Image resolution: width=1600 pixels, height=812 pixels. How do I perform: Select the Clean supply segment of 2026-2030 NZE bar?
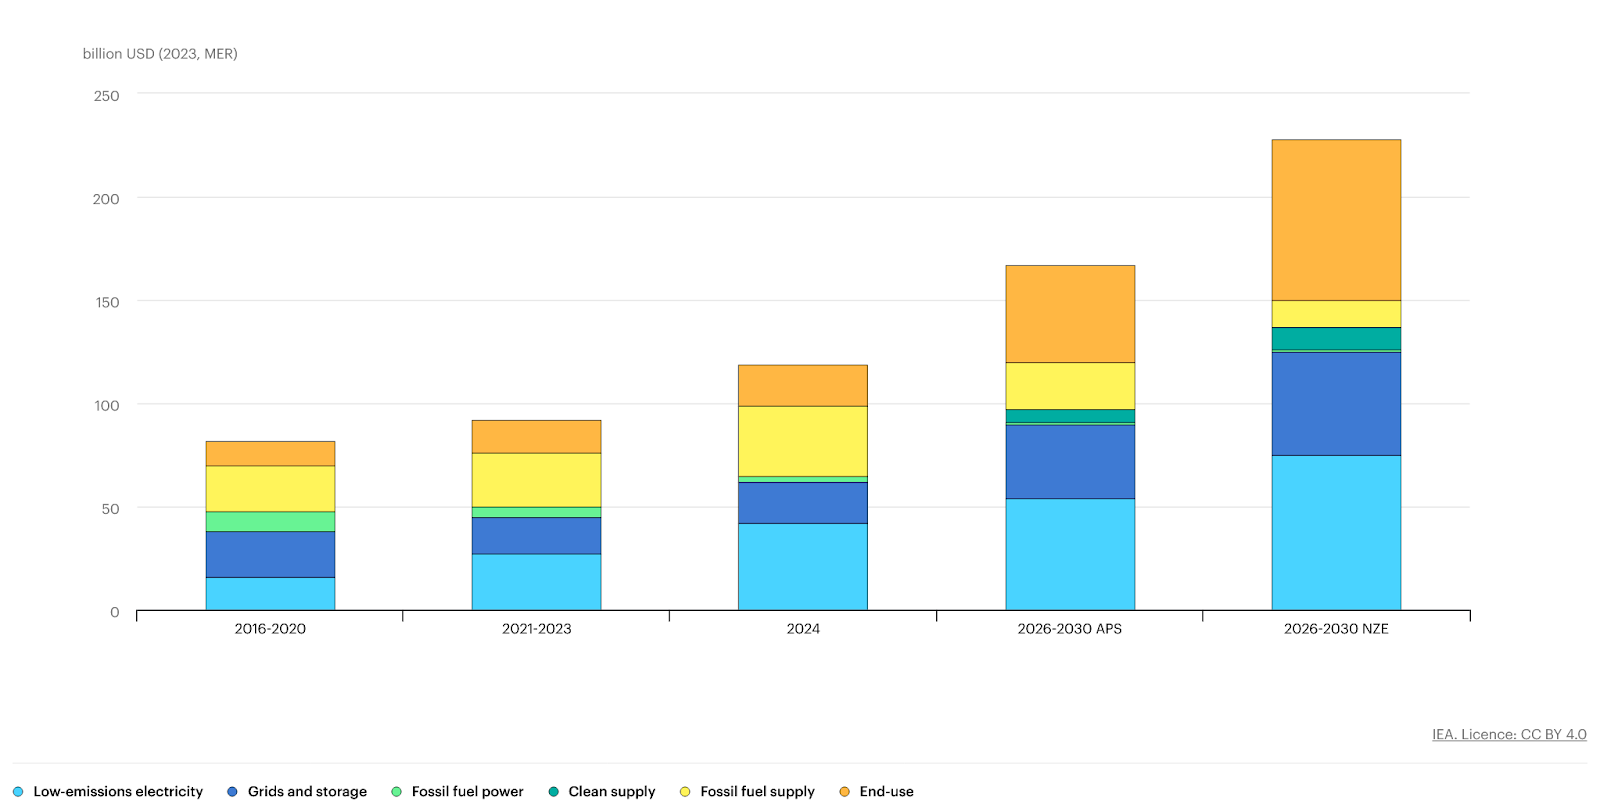click(x=1336, y=339)
